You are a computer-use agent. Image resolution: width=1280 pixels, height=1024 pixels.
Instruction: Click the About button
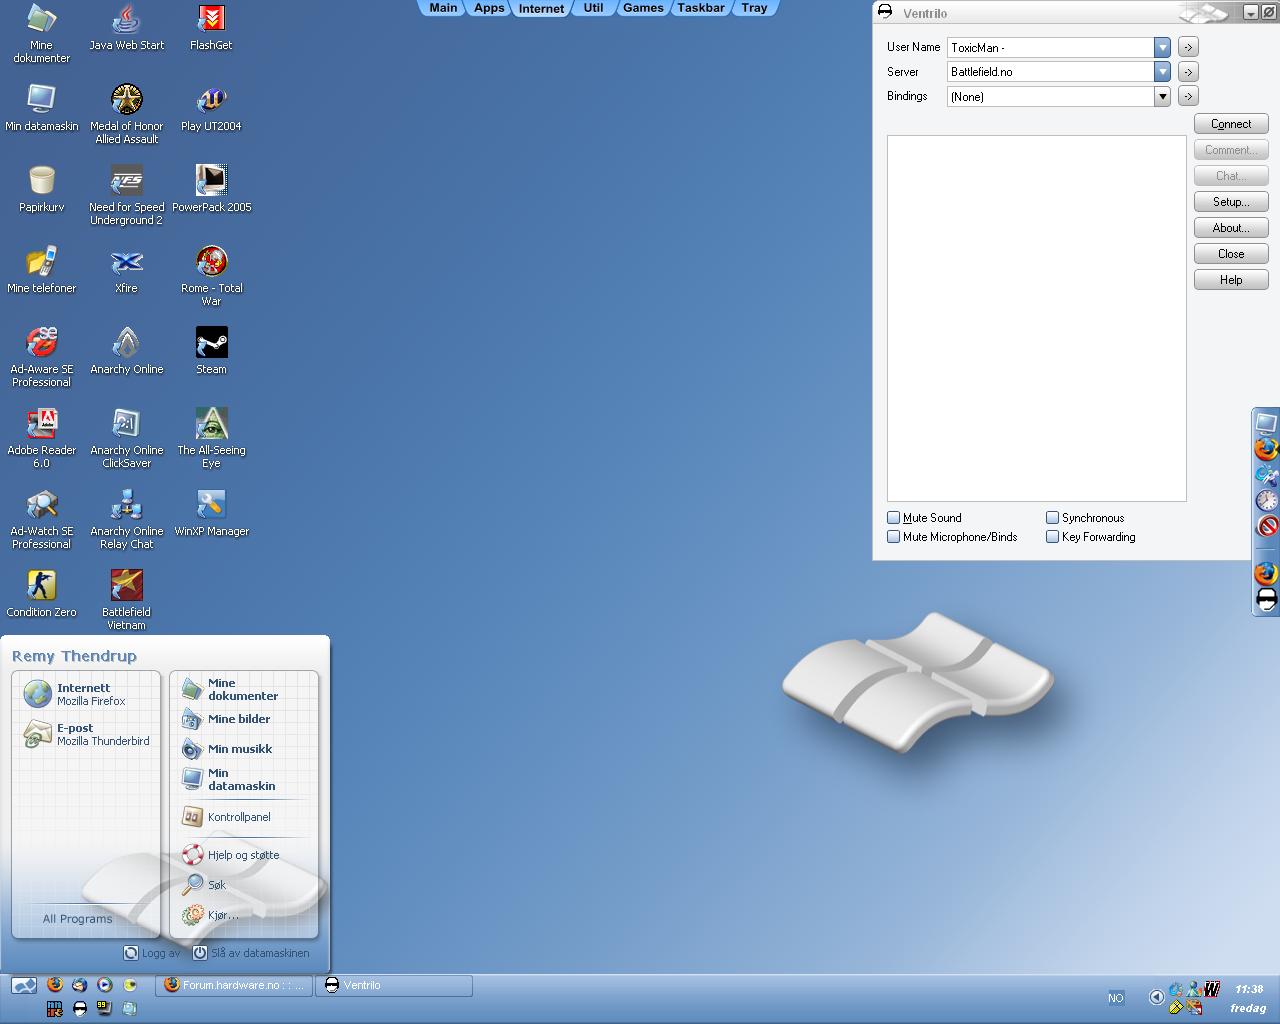(x=1231, y=228)
